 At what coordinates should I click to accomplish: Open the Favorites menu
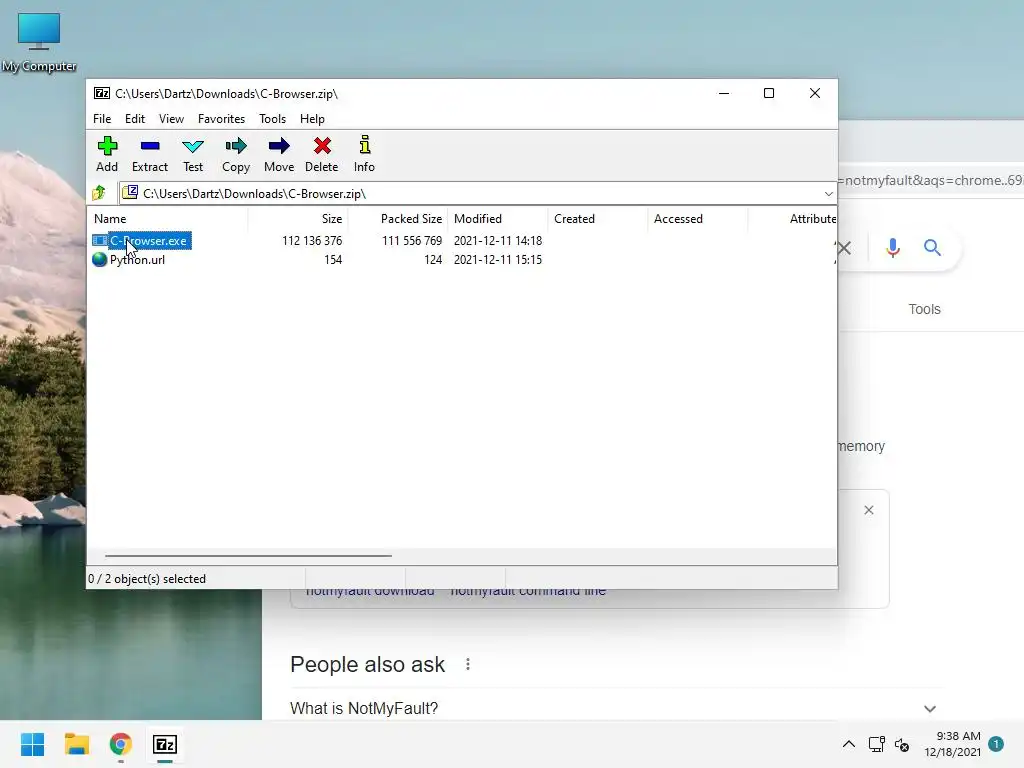tap(221, 119)
